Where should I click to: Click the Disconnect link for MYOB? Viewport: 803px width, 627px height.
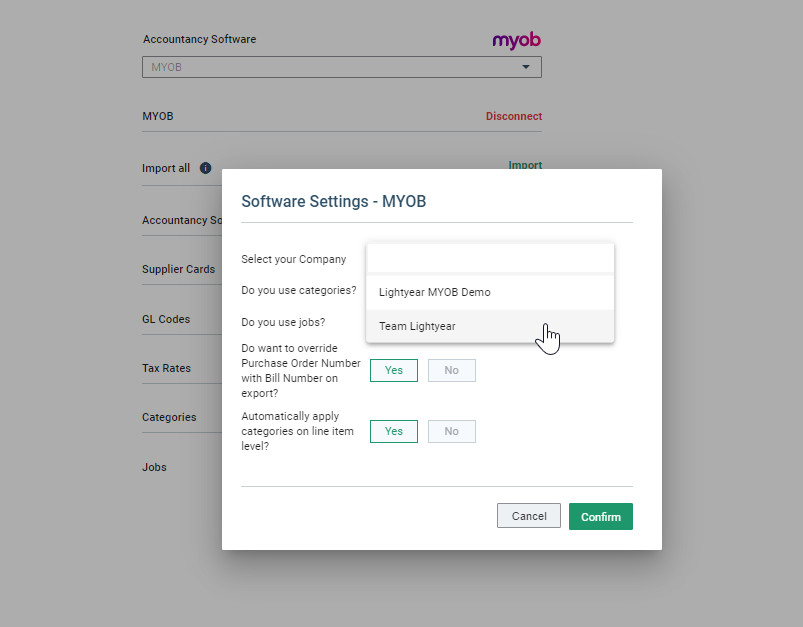click(513, 116)
